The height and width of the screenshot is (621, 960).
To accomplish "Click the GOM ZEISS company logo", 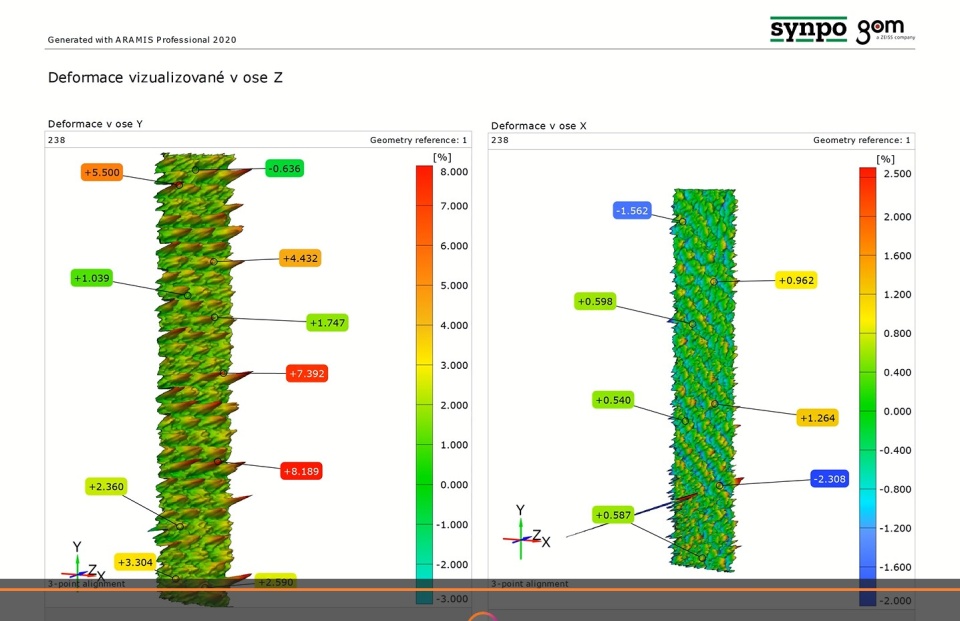I will 885,31.
